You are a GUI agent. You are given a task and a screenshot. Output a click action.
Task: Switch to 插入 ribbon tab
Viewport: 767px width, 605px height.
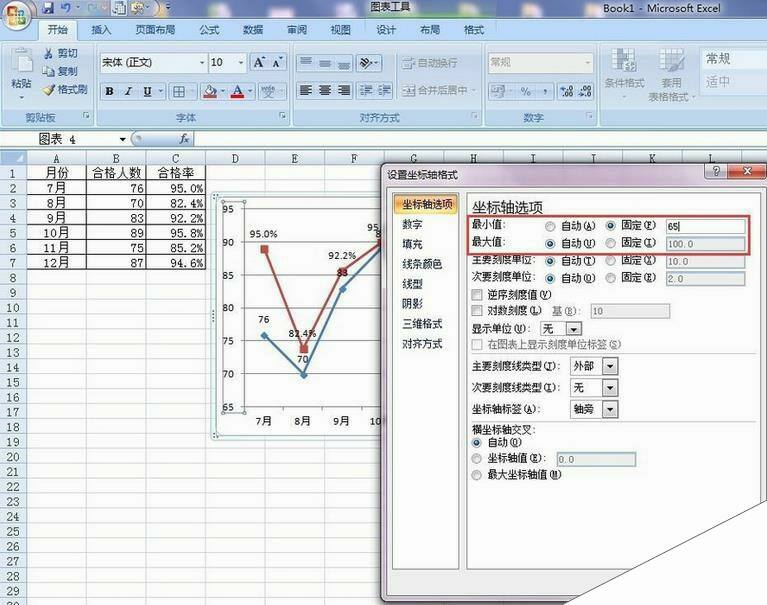pyautogui.click(x=101, y=30)
